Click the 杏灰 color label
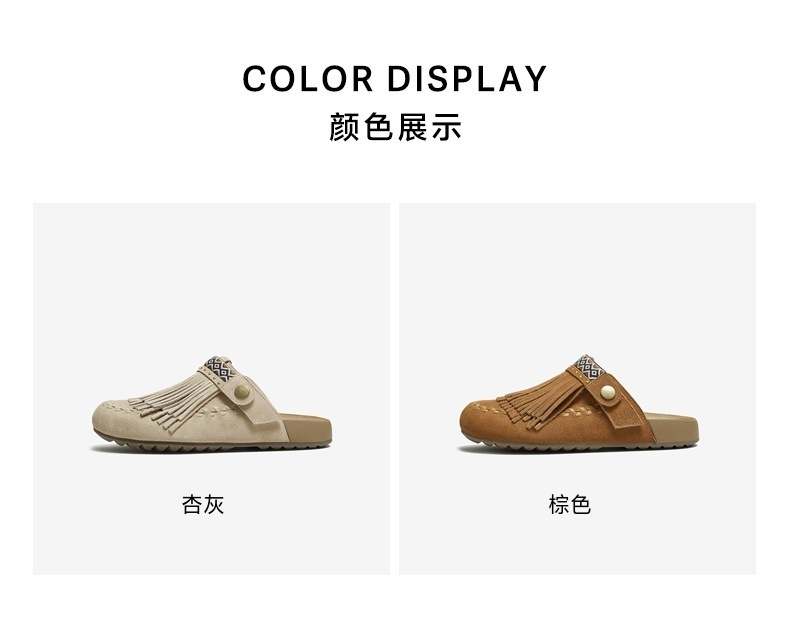This screenshot has width=790, height=620. coord(203,505)
